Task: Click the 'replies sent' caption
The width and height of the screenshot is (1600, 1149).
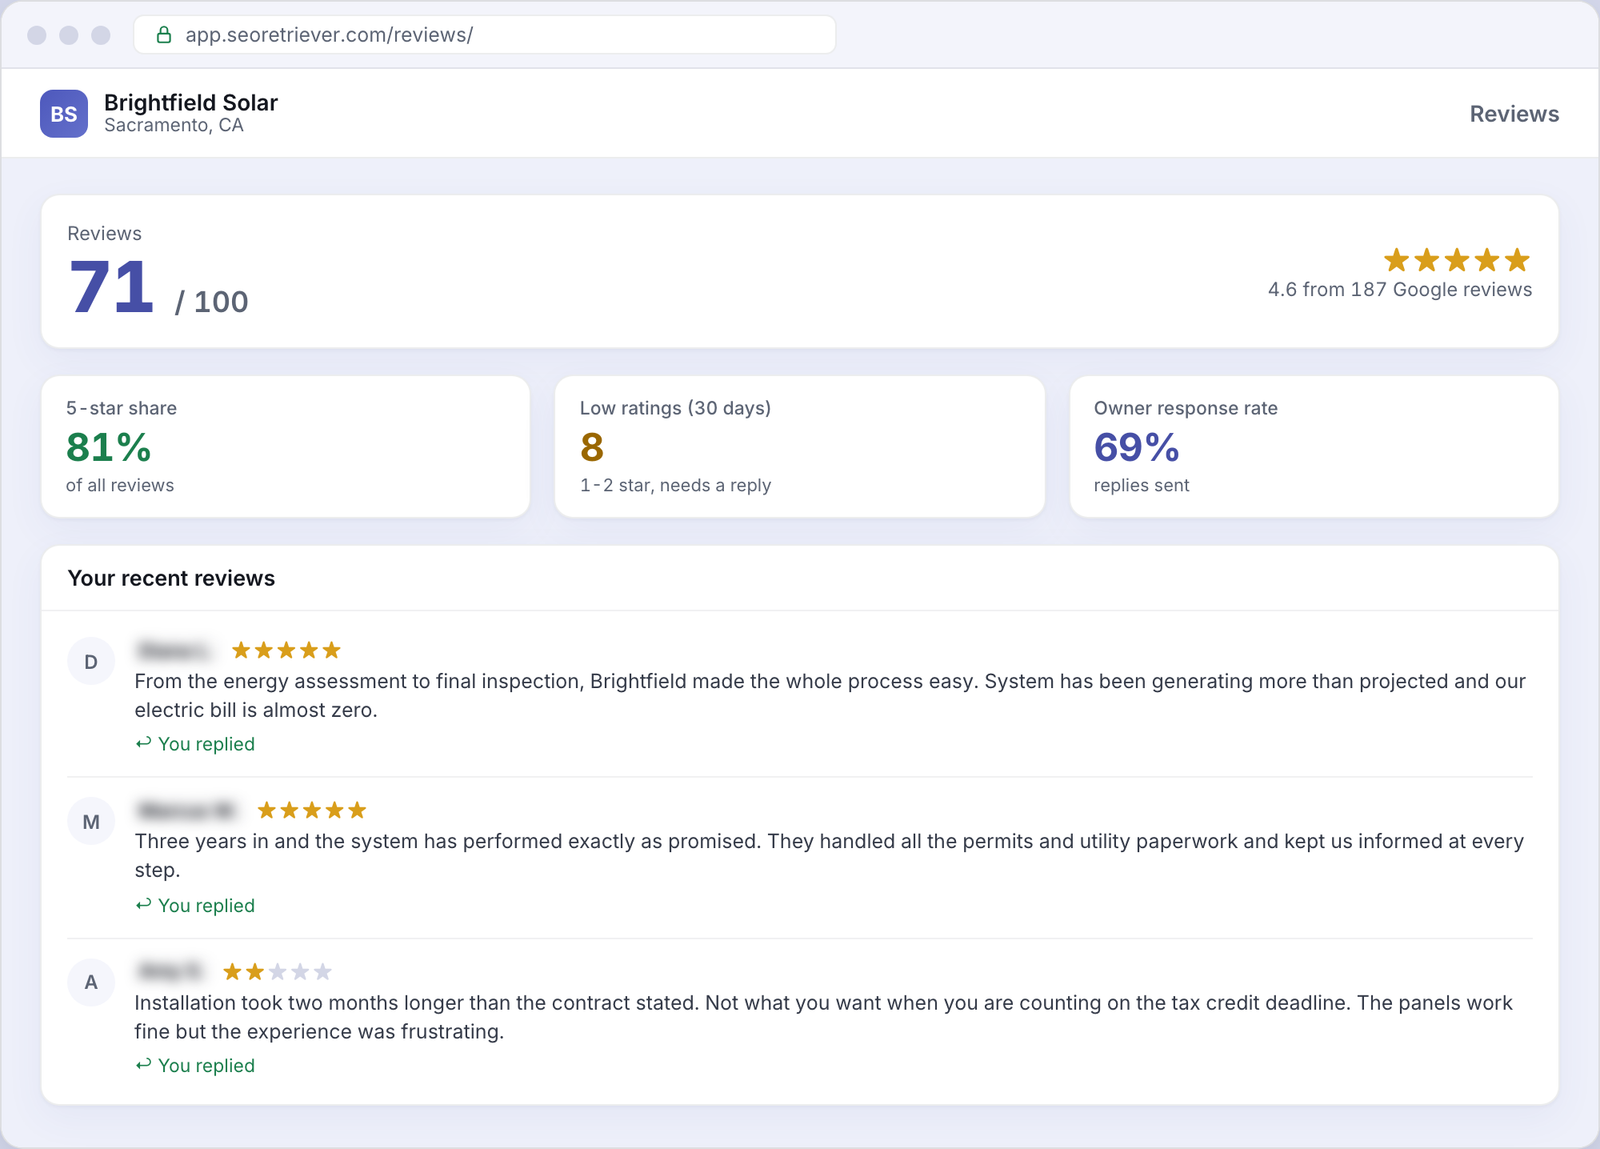Action: 1141,486
